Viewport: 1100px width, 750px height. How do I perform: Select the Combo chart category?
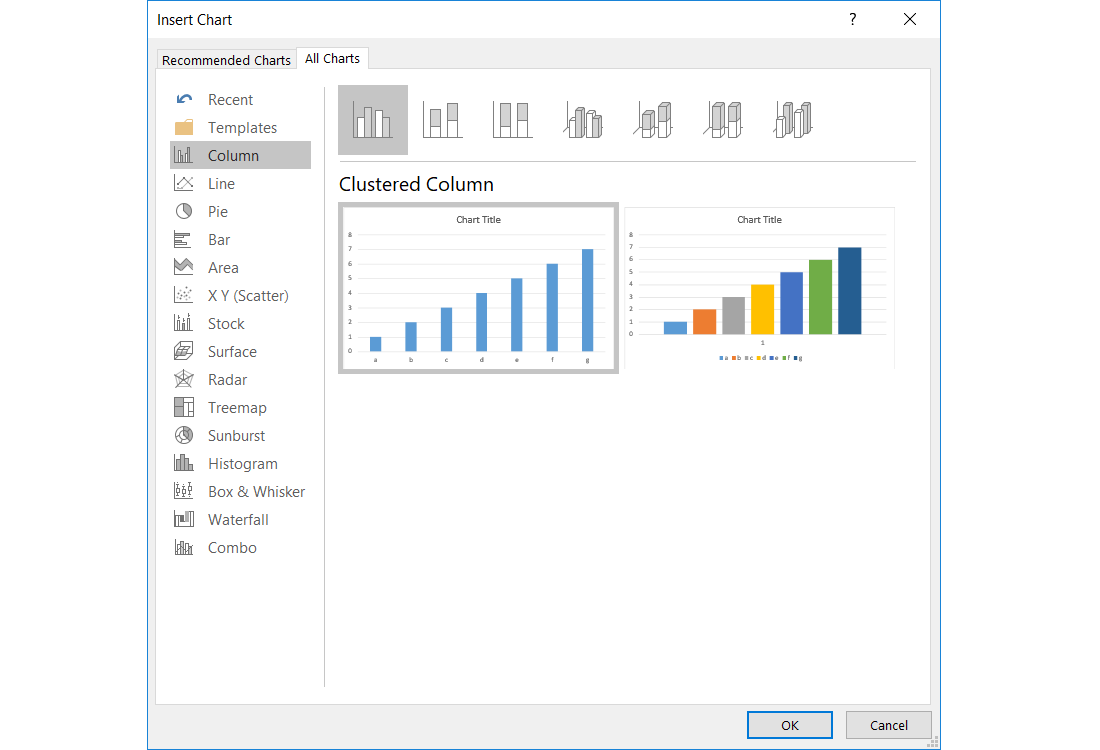pos(232,547)
